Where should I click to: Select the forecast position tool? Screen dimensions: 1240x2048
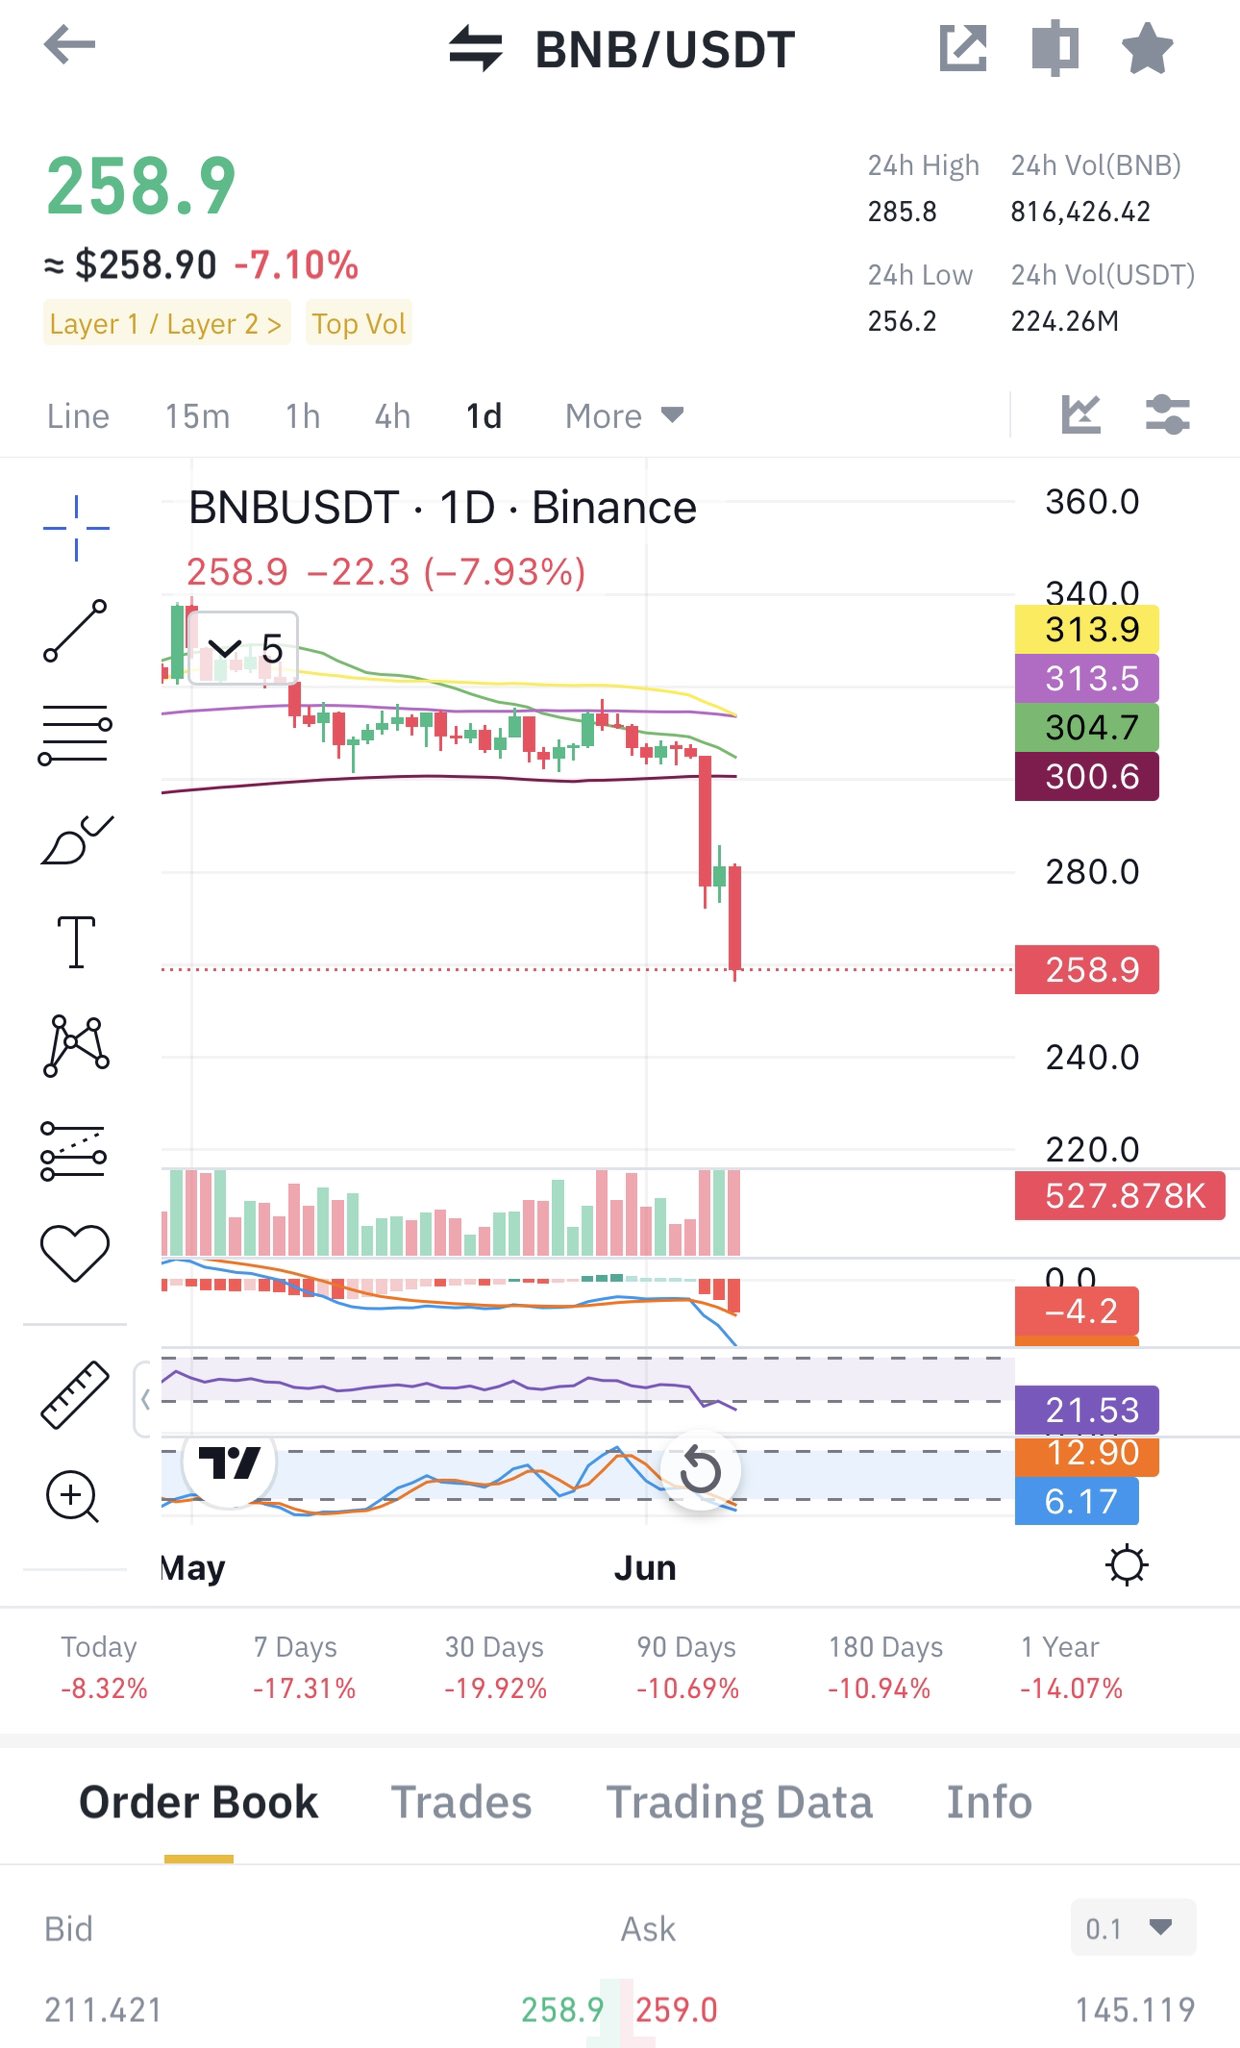pyautogui.click(x=74, y=1150)
